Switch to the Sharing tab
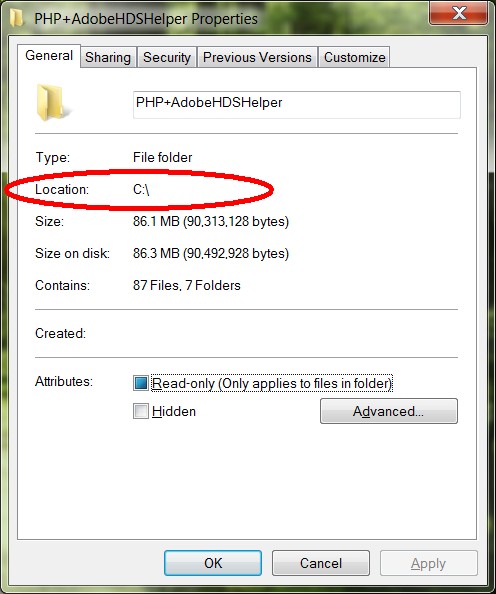This screenshot has height=594, width=496. [x=108, y=58]
